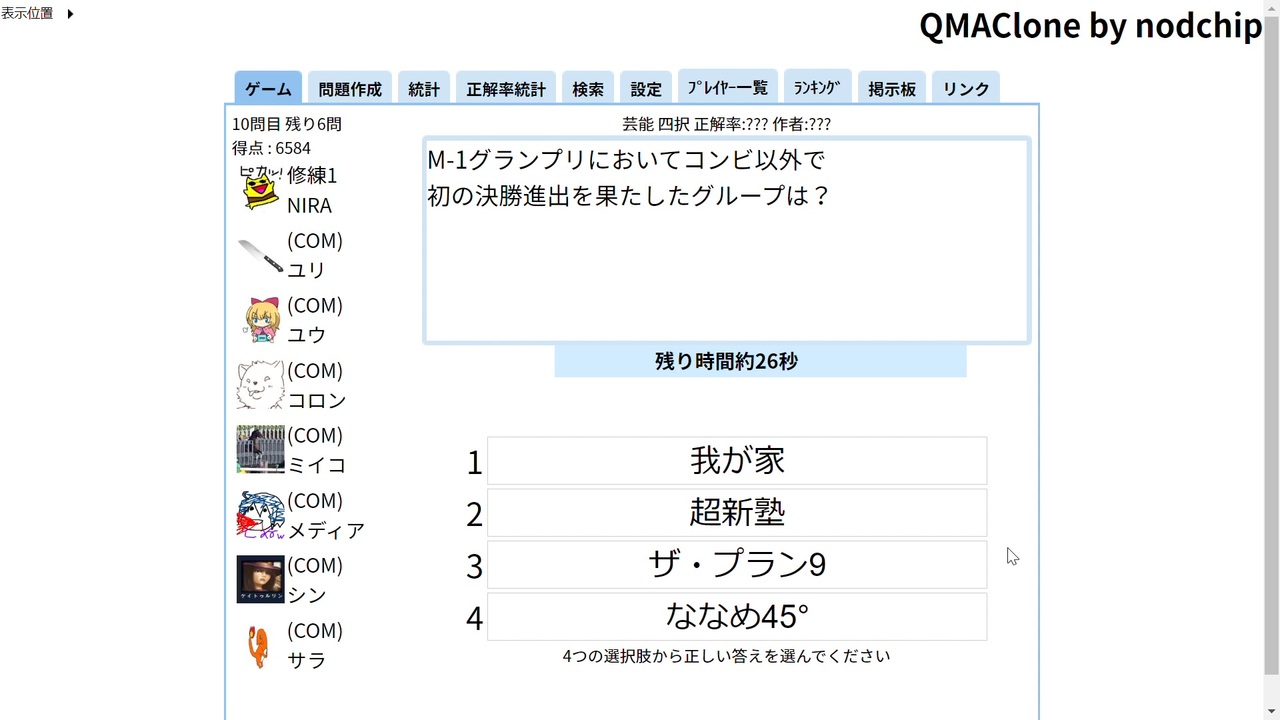This screenshot has height=720, width=1280.
Task: Expand the 表示位置 panel arrow
Action: pyautogui.click(x=68, y=13)
